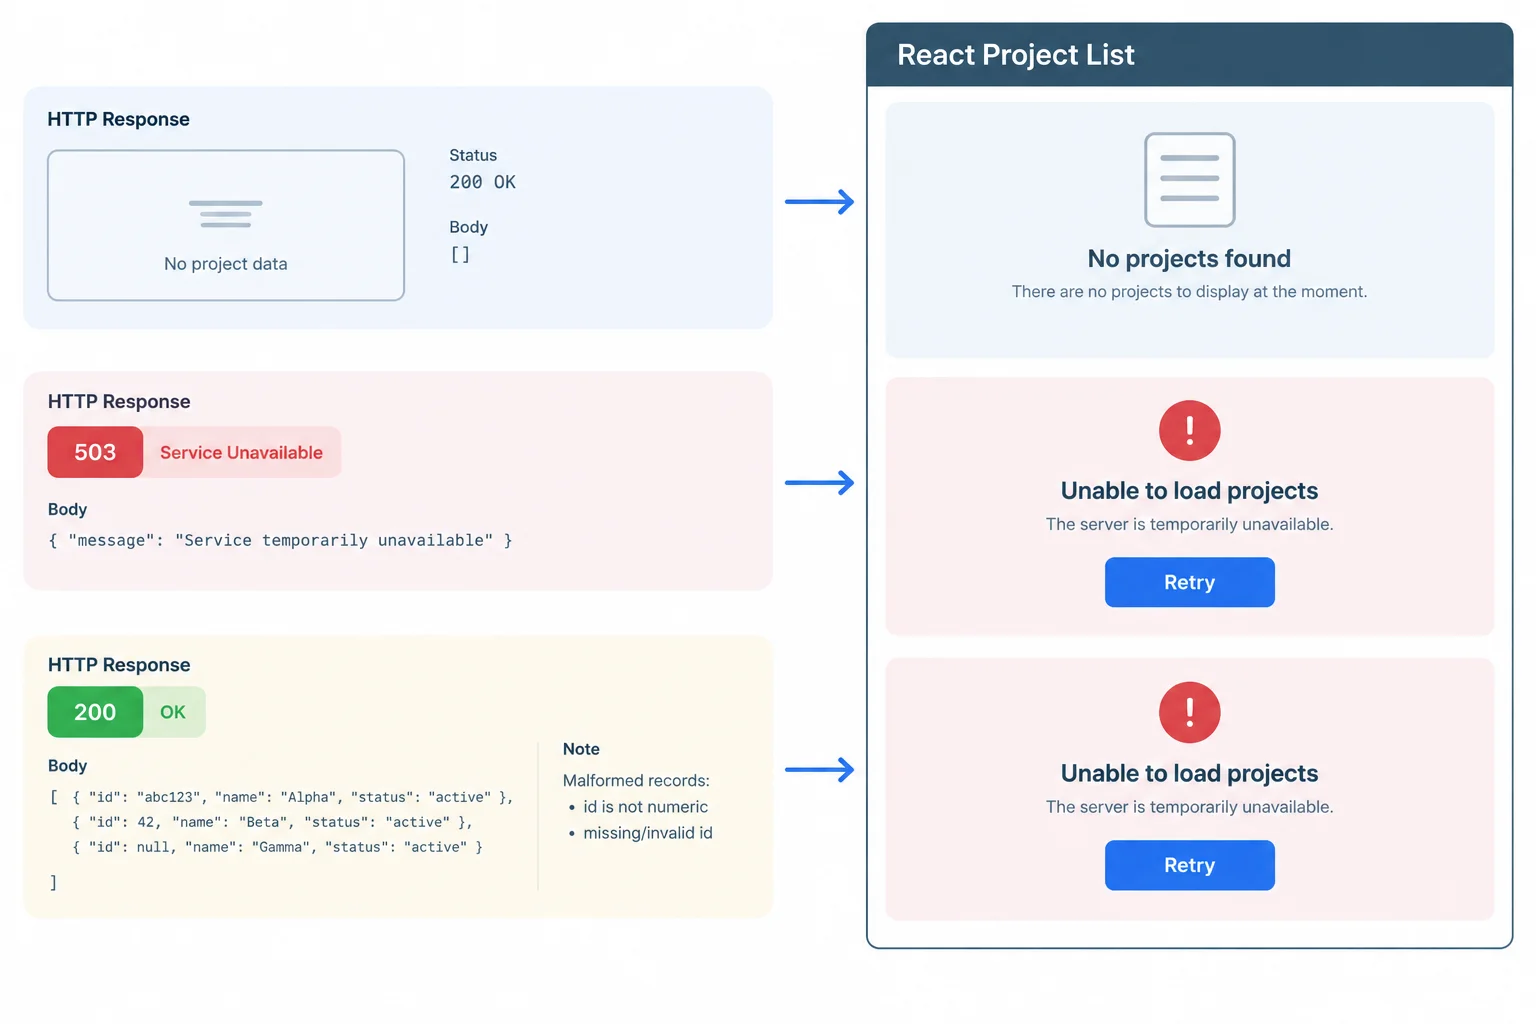Click Retry in the malformed records error card
This screenshot has height=1024, width=1536.
point(1189,865)
